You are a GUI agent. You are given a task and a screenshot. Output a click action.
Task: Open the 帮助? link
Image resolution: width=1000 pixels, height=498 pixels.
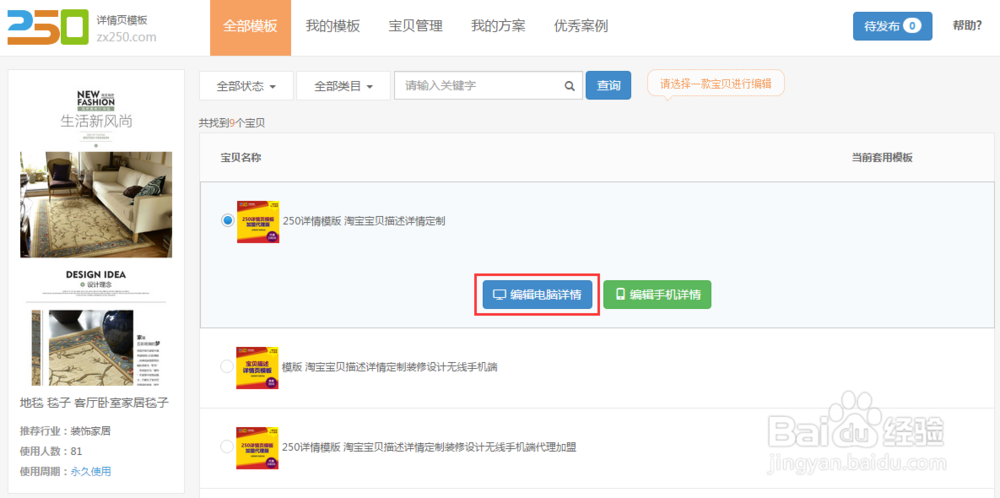coord(967,26)
